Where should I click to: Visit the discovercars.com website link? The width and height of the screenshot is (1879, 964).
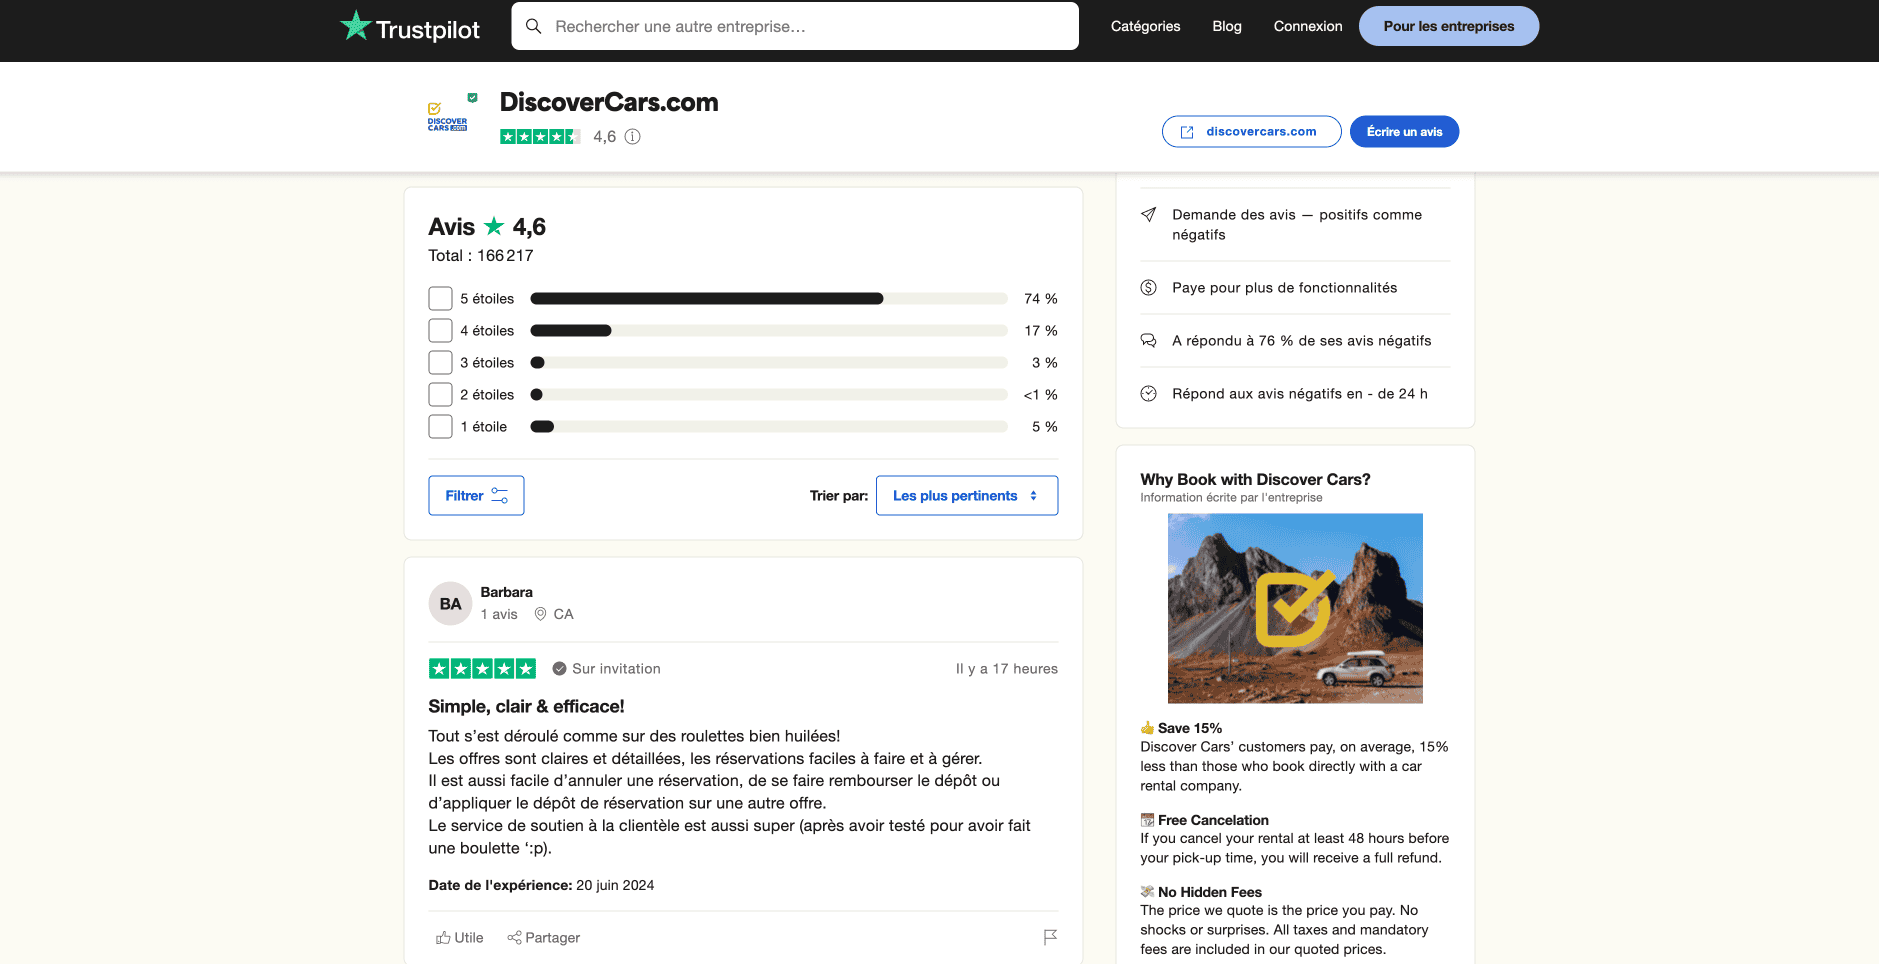[x=1251, y=132]
